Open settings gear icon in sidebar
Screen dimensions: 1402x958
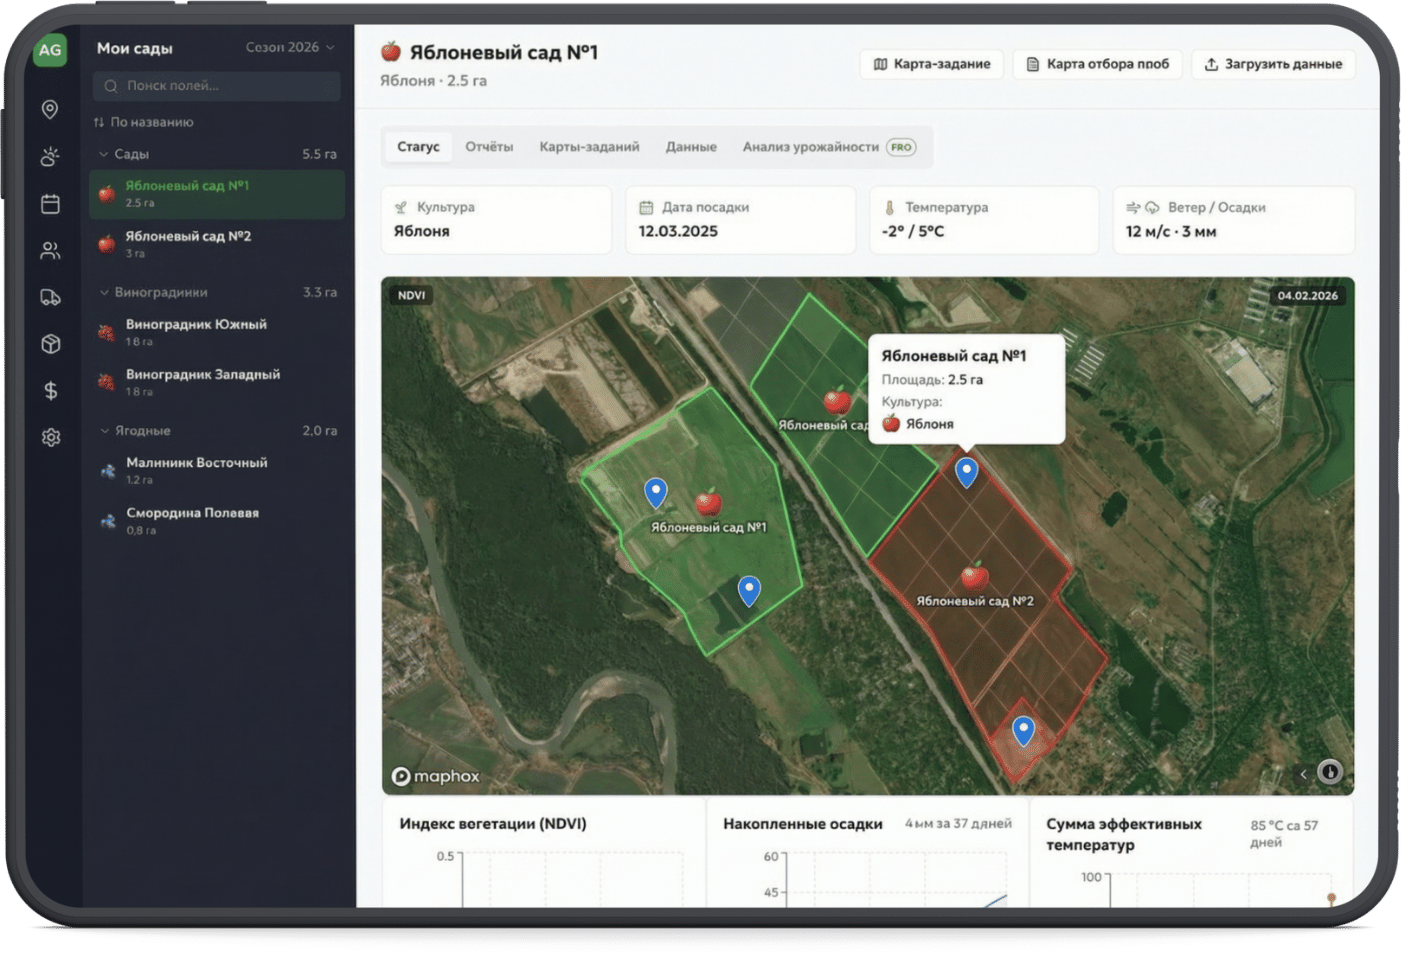tap(50, 437)
